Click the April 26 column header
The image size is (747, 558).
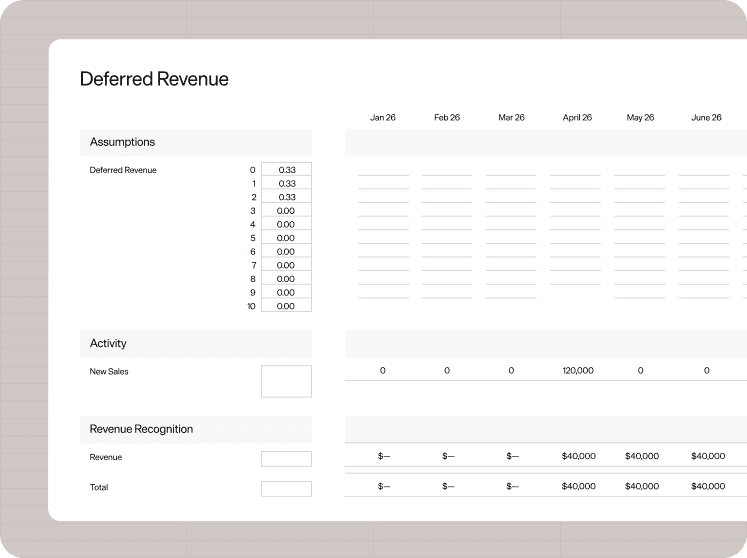tap(577, 117)
